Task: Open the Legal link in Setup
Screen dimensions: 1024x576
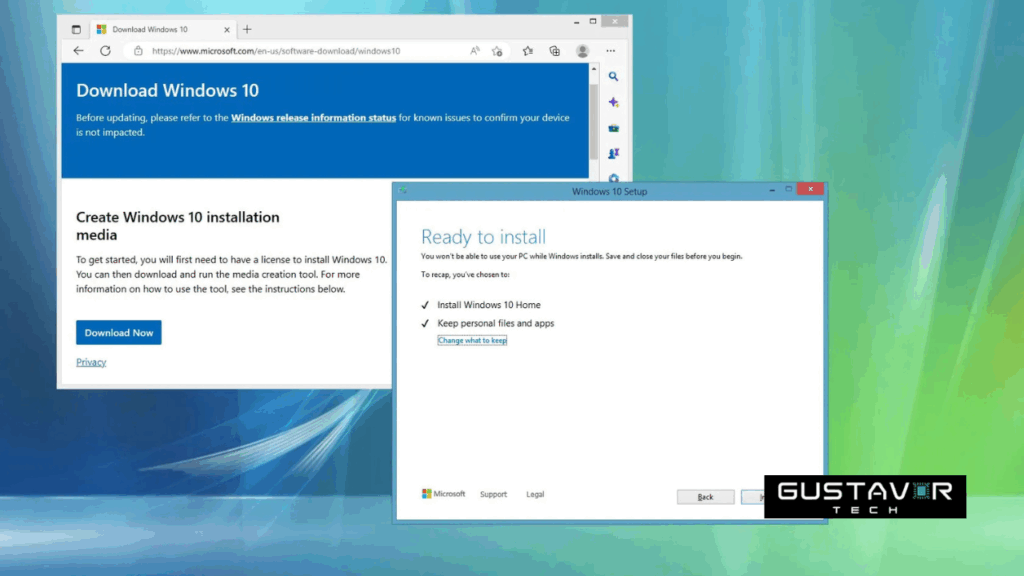Action: [535, 494]
